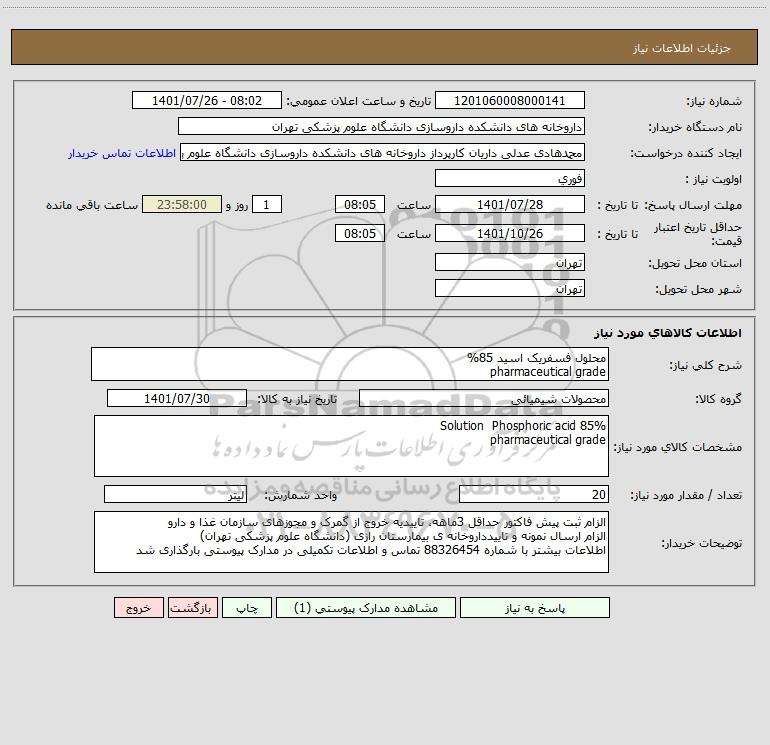Click the 'ساعت باقی مانده' text
The image size is (770, 745).
pyautogui.click(x=92, y=205)
